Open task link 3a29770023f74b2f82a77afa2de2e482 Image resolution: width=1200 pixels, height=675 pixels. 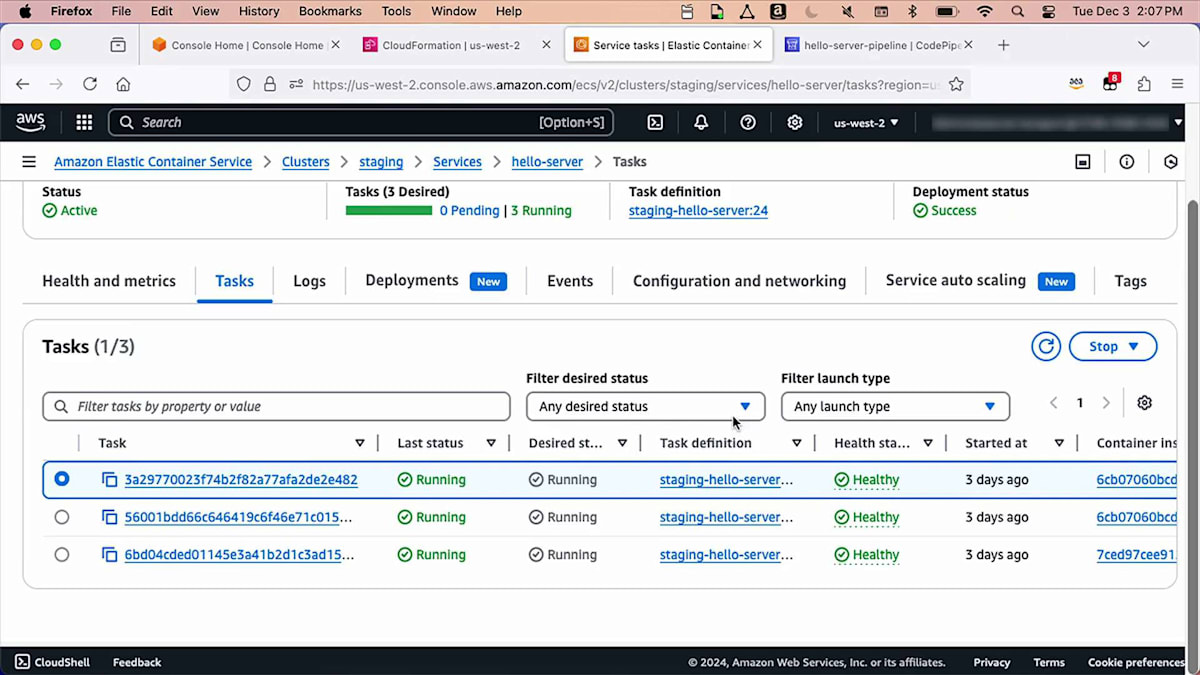pos(241,480)
